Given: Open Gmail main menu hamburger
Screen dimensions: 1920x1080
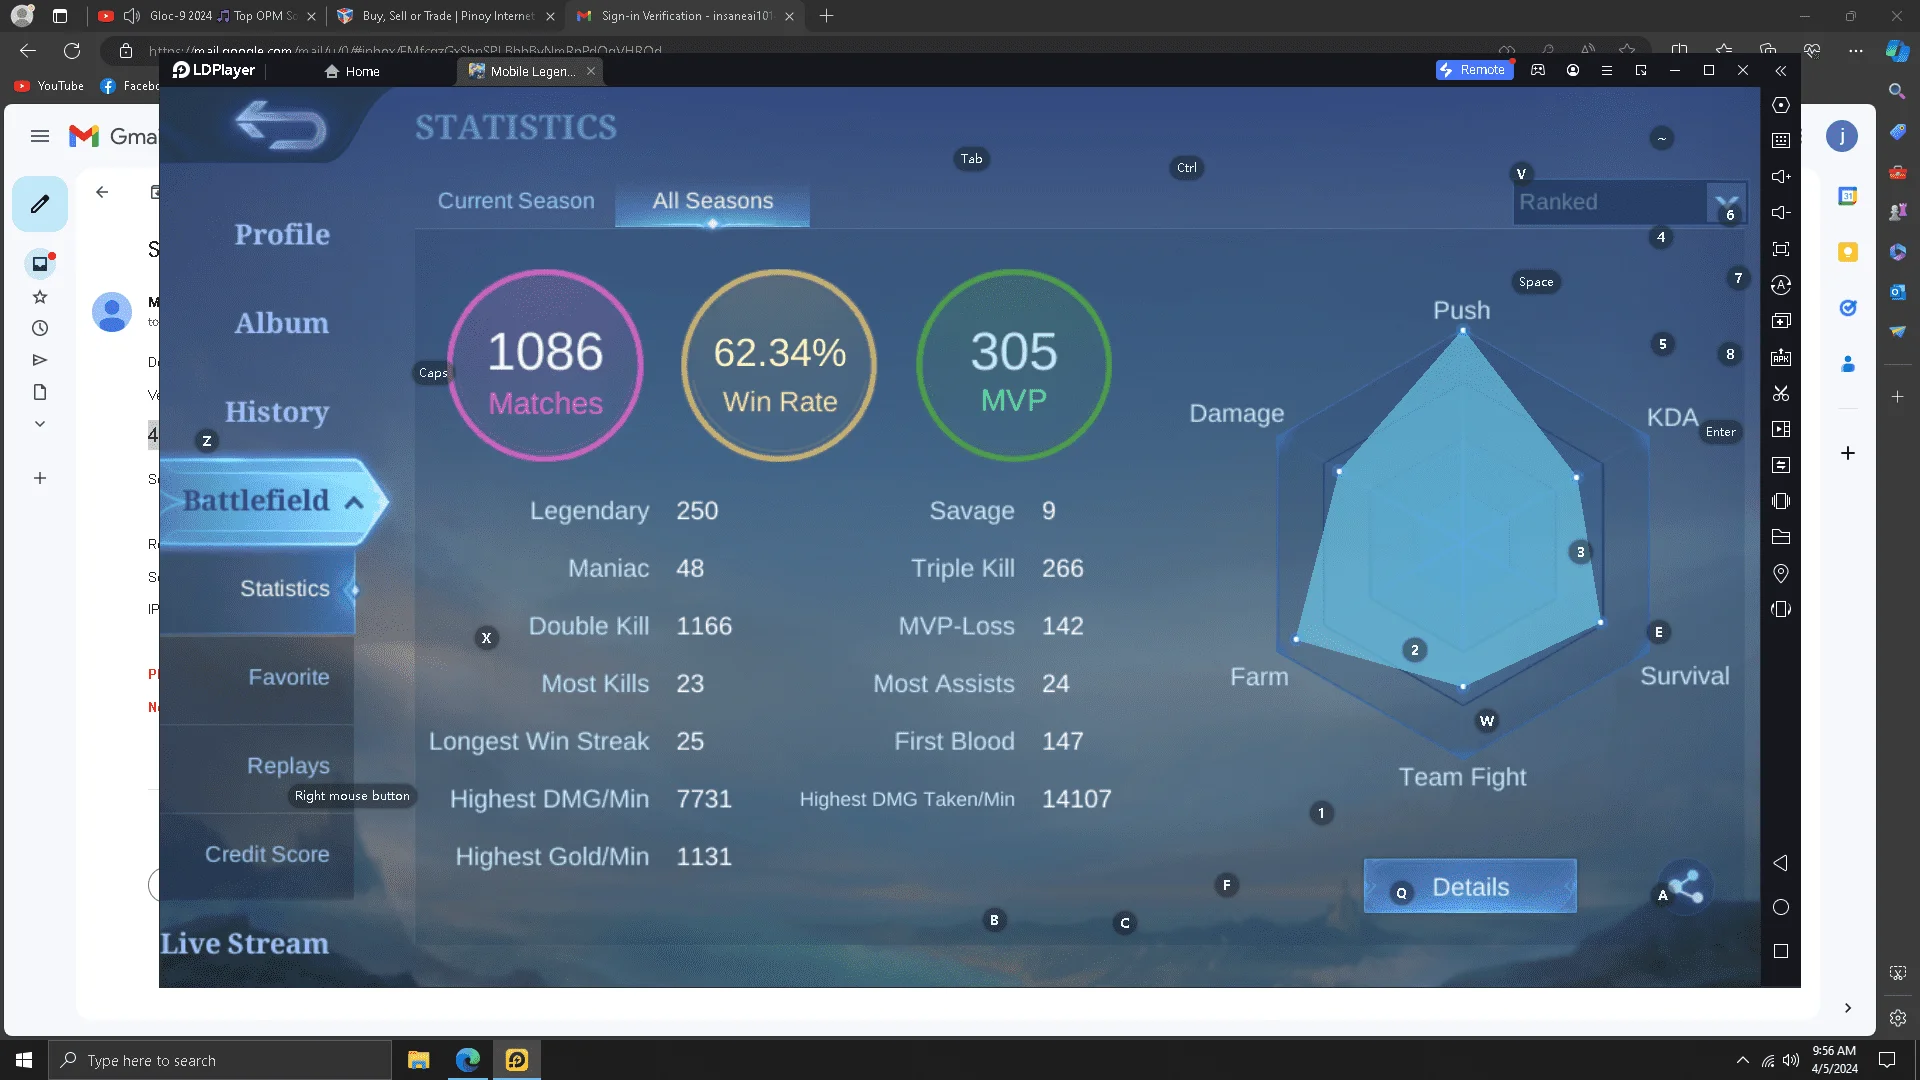Looking at the screenshot, I should click(x=40, y=136).
